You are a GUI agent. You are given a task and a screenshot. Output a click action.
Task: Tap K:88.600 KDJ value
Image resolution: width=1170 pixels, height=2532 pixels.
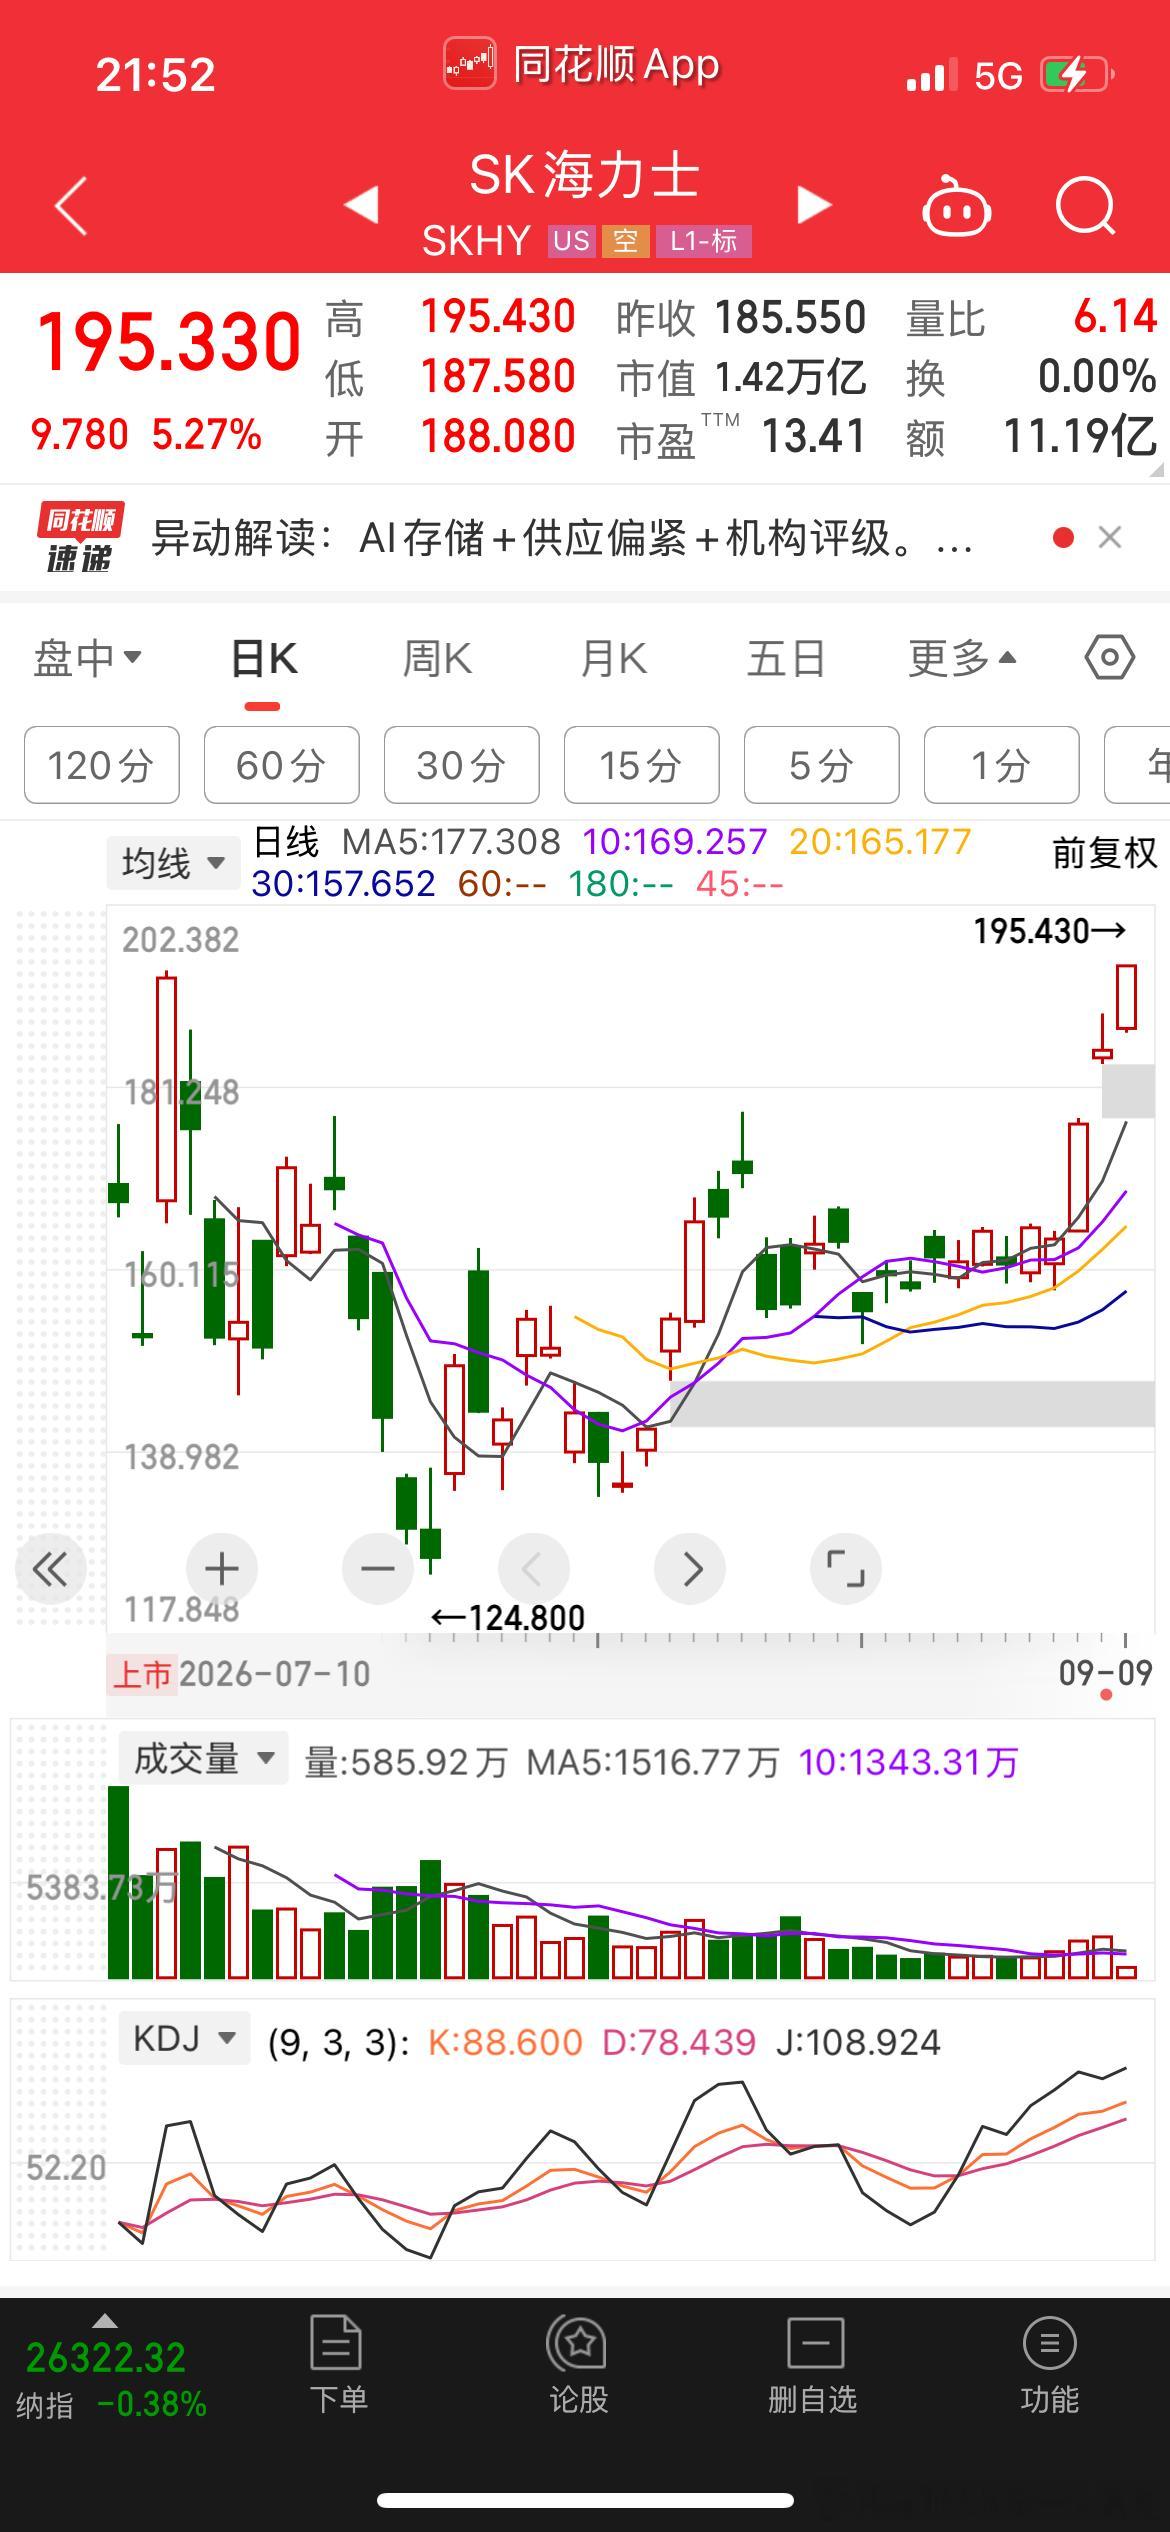[x=505, y=2042]
